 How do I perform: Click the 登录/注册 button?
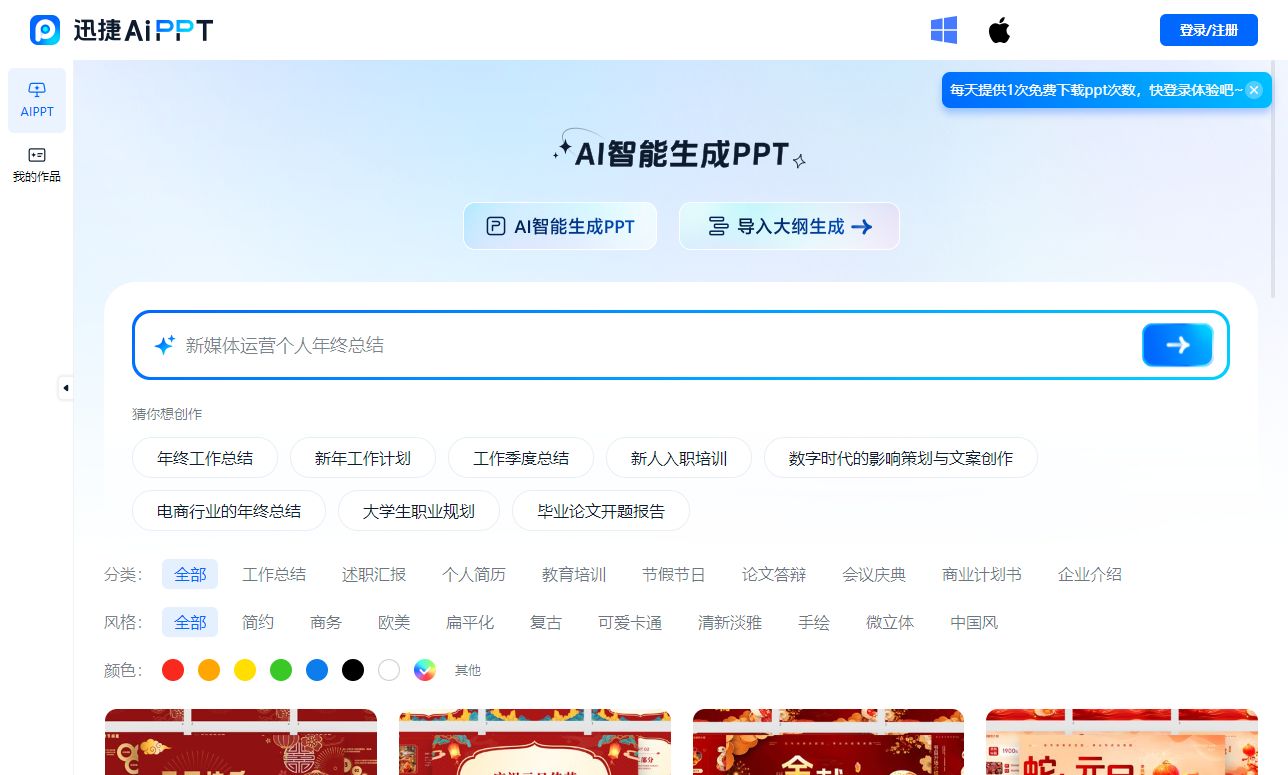[1208, 30]
